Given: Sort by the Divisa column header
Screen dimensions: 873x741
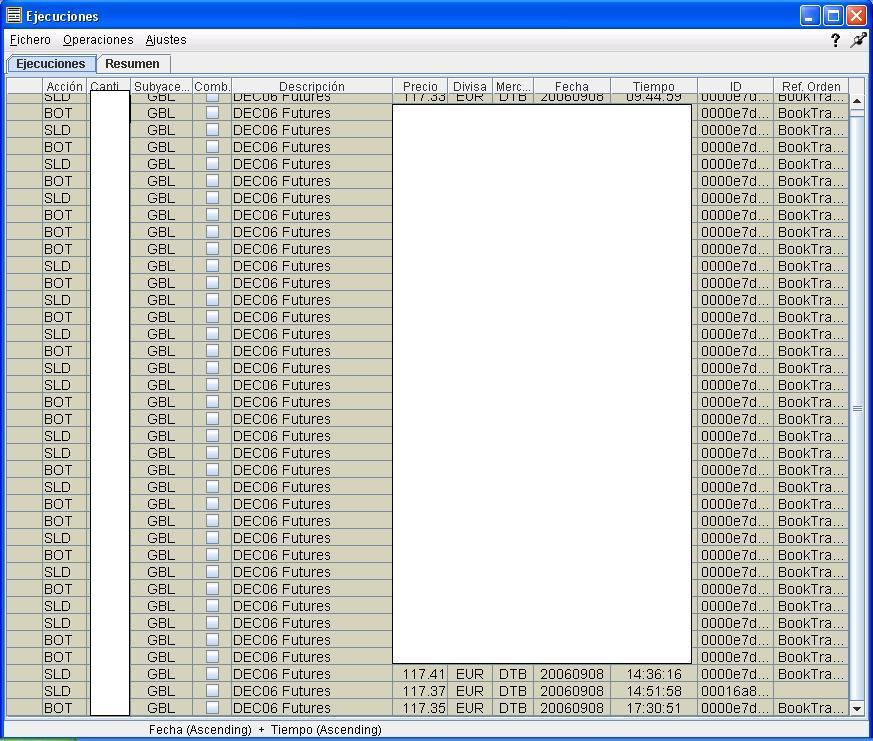Looking at the screenshot, I should [470, 86].
